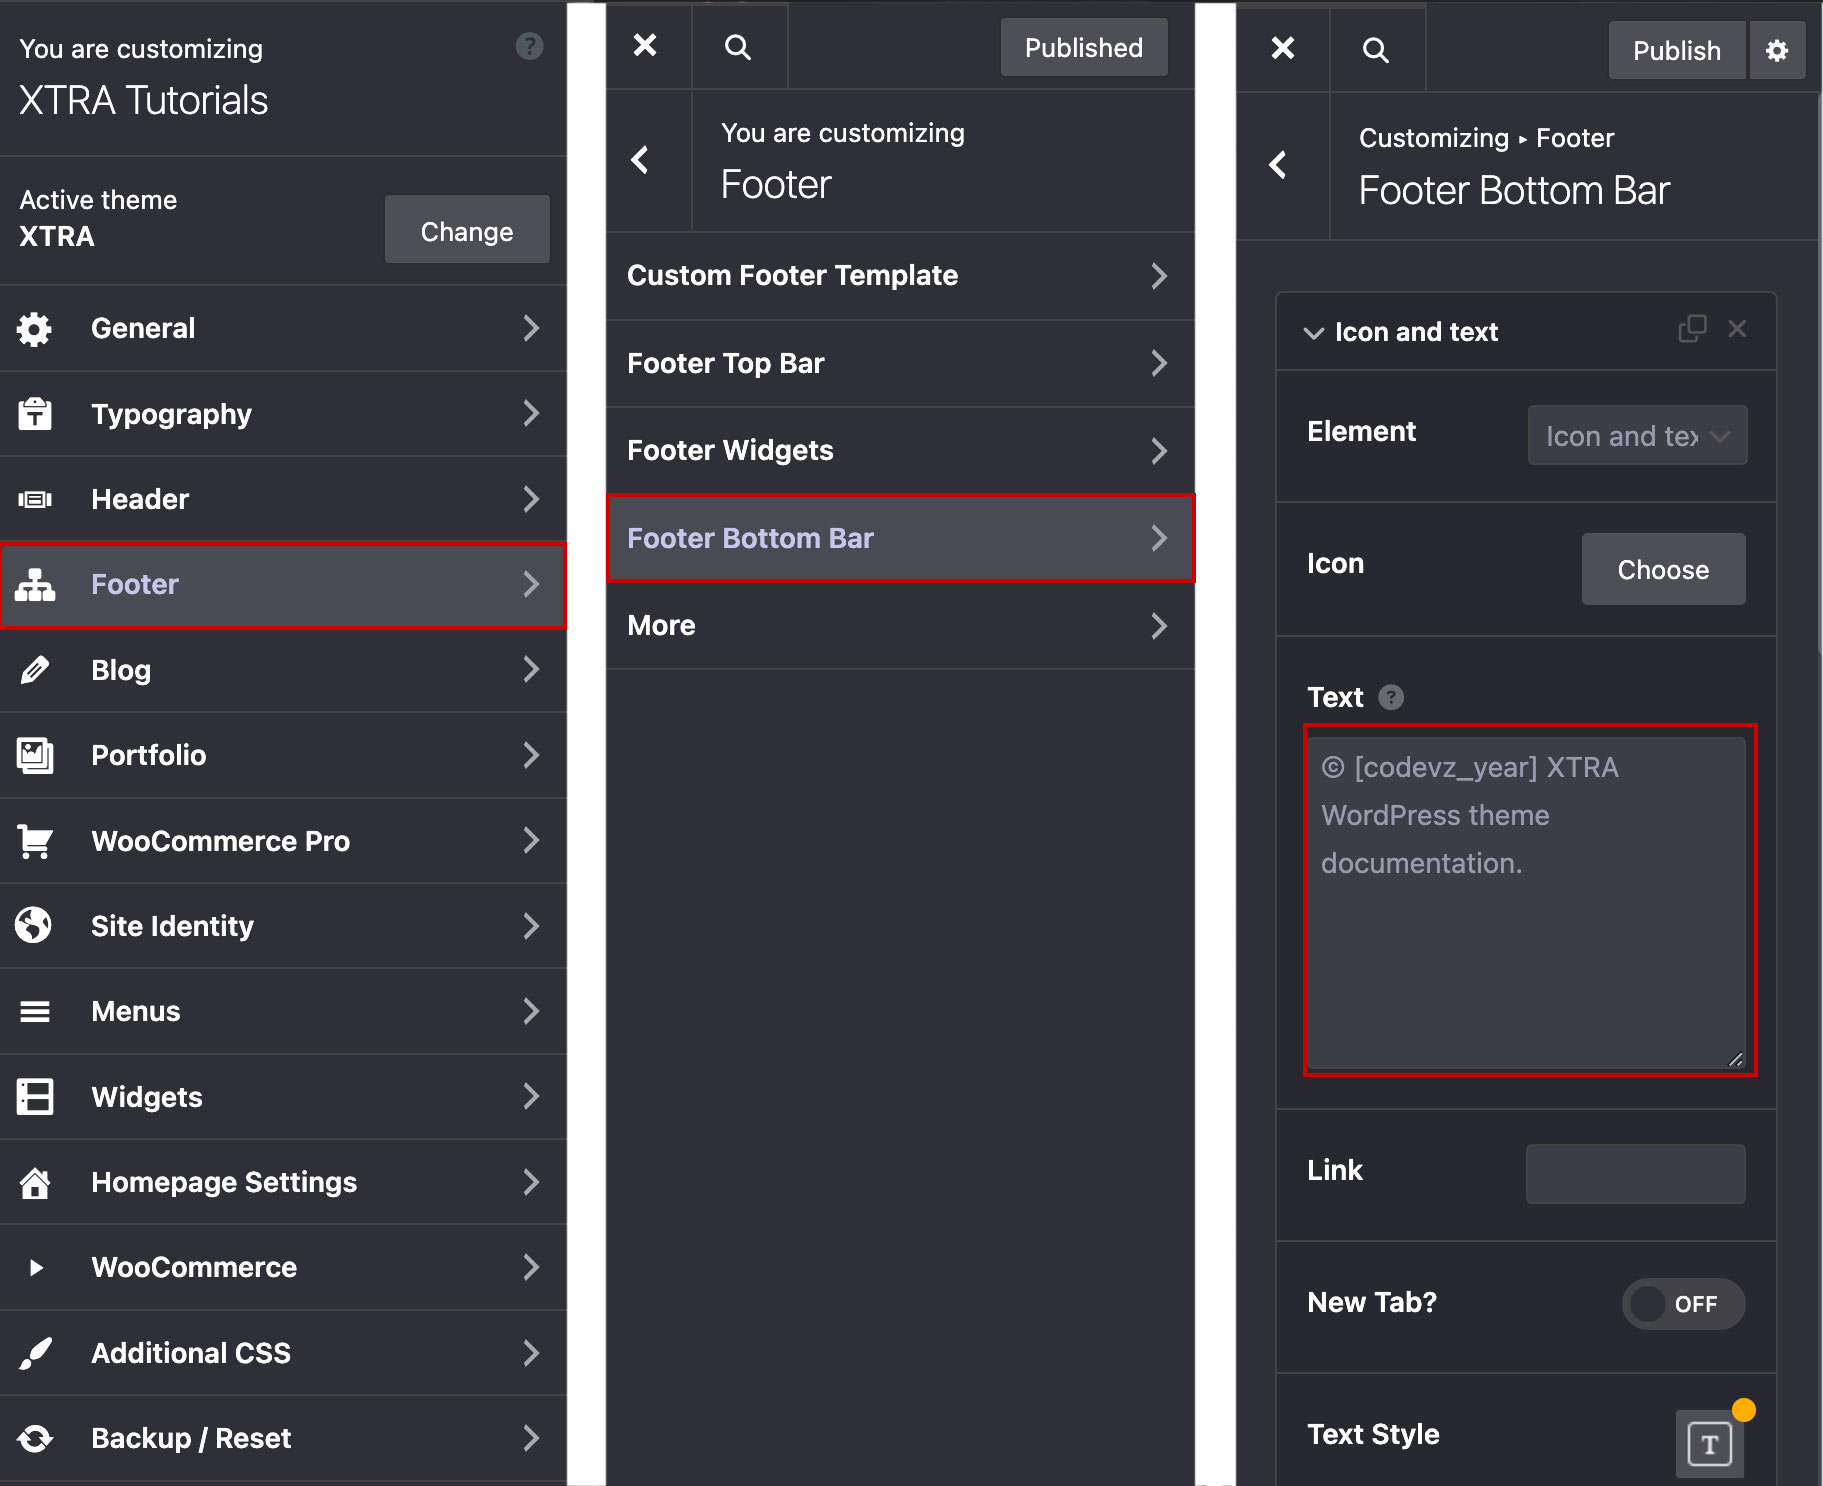Go back from the Footer panel
This screenshot has width=1823, height=1486.
[x=641, y=160]
